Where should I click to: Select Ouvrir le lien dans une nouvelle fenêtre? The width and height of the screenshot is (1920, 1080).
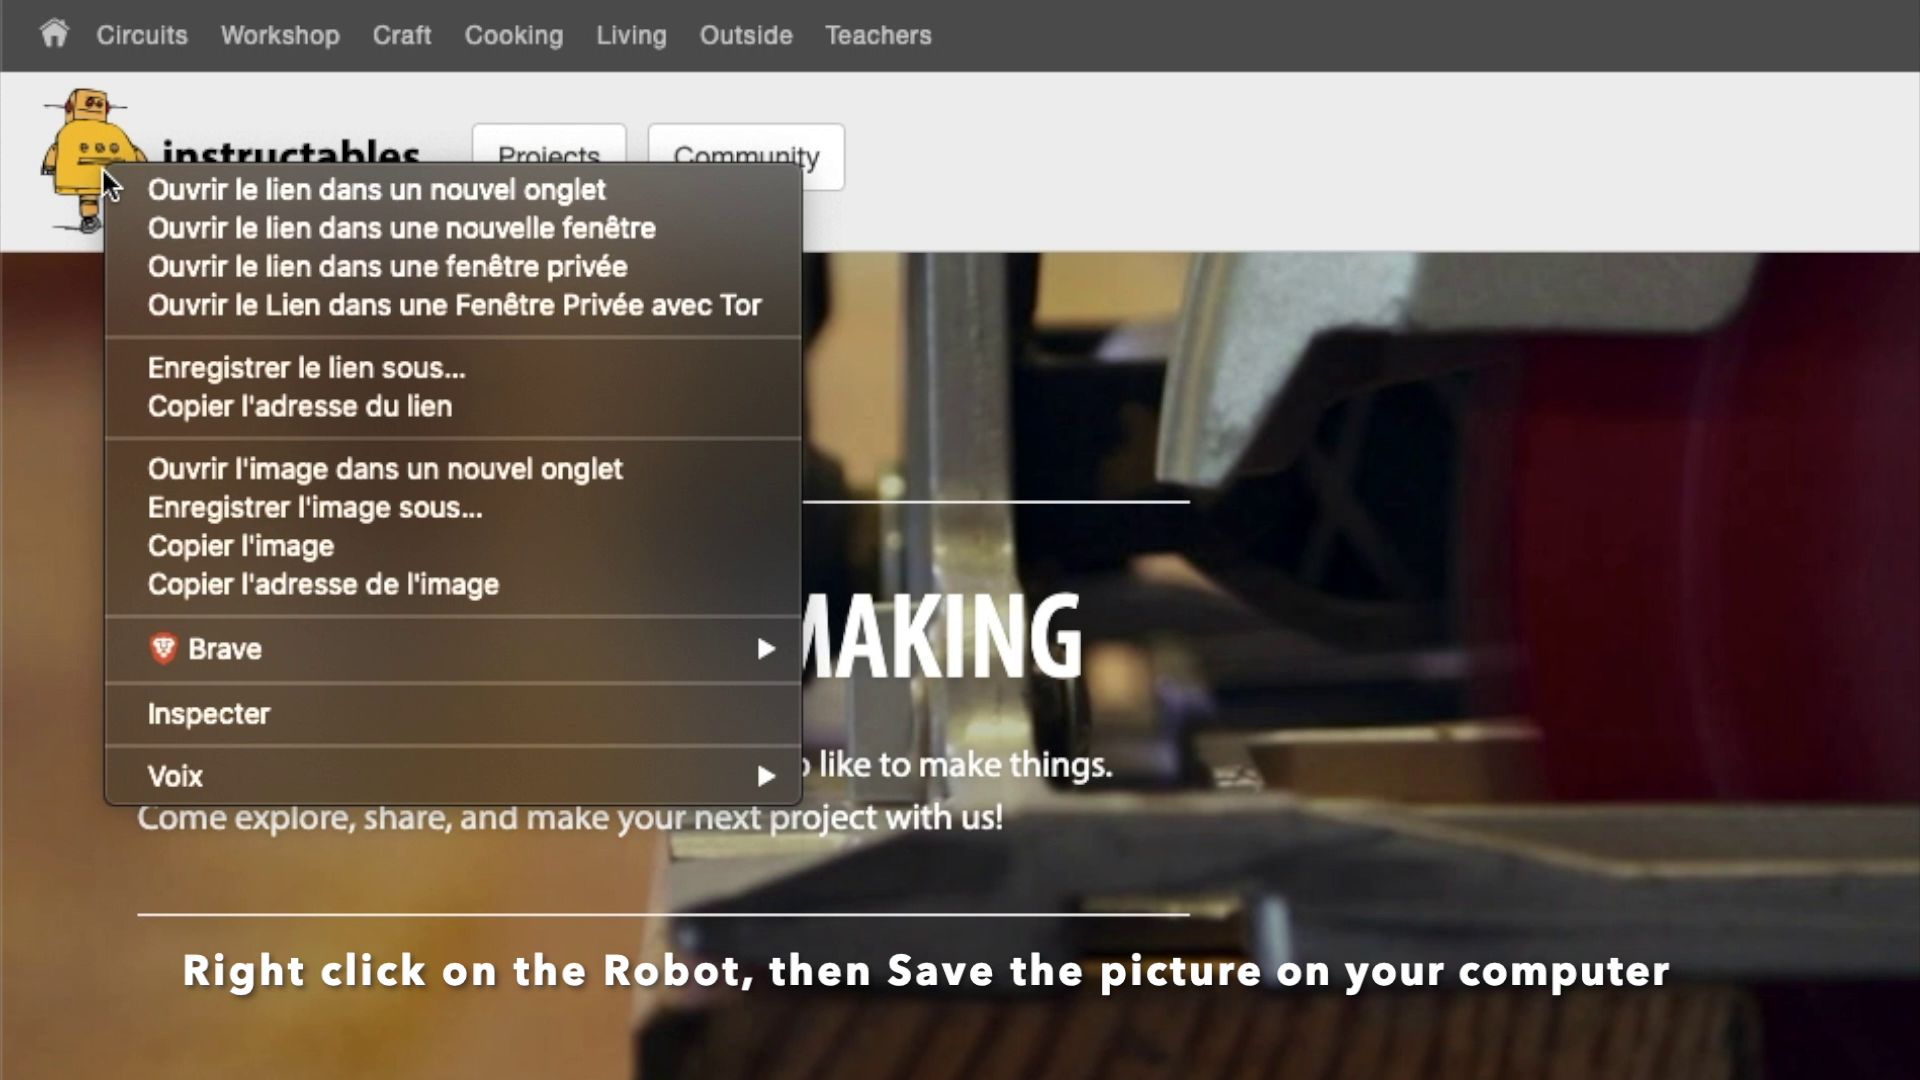[401, 228]
